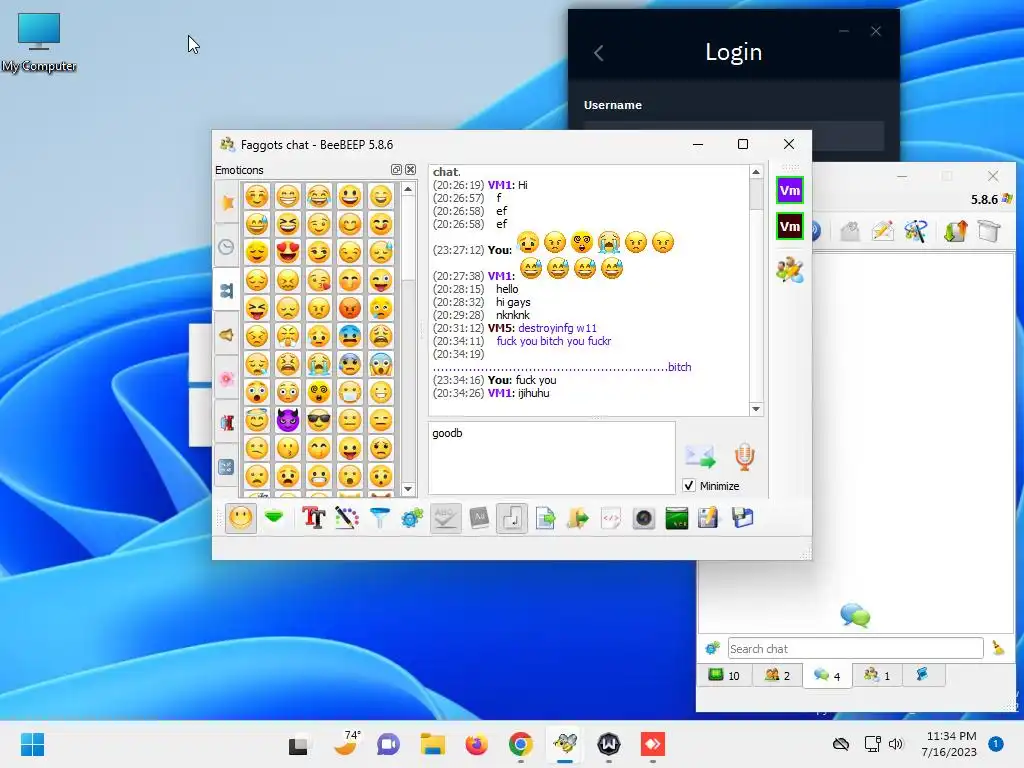This screenshot has height=768, width=1024.
Task: Open the taskbar clock showing 11:34 PM
Action: pyautogui.click(x=950, y=744)
